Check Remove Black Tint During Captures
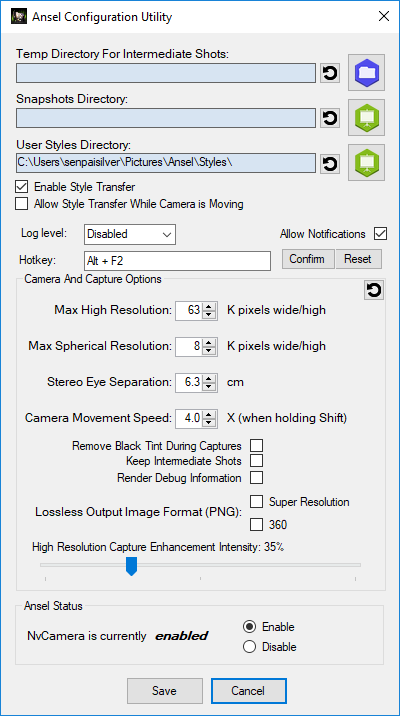The image size is (400, 716). click(x=257, y=446)
